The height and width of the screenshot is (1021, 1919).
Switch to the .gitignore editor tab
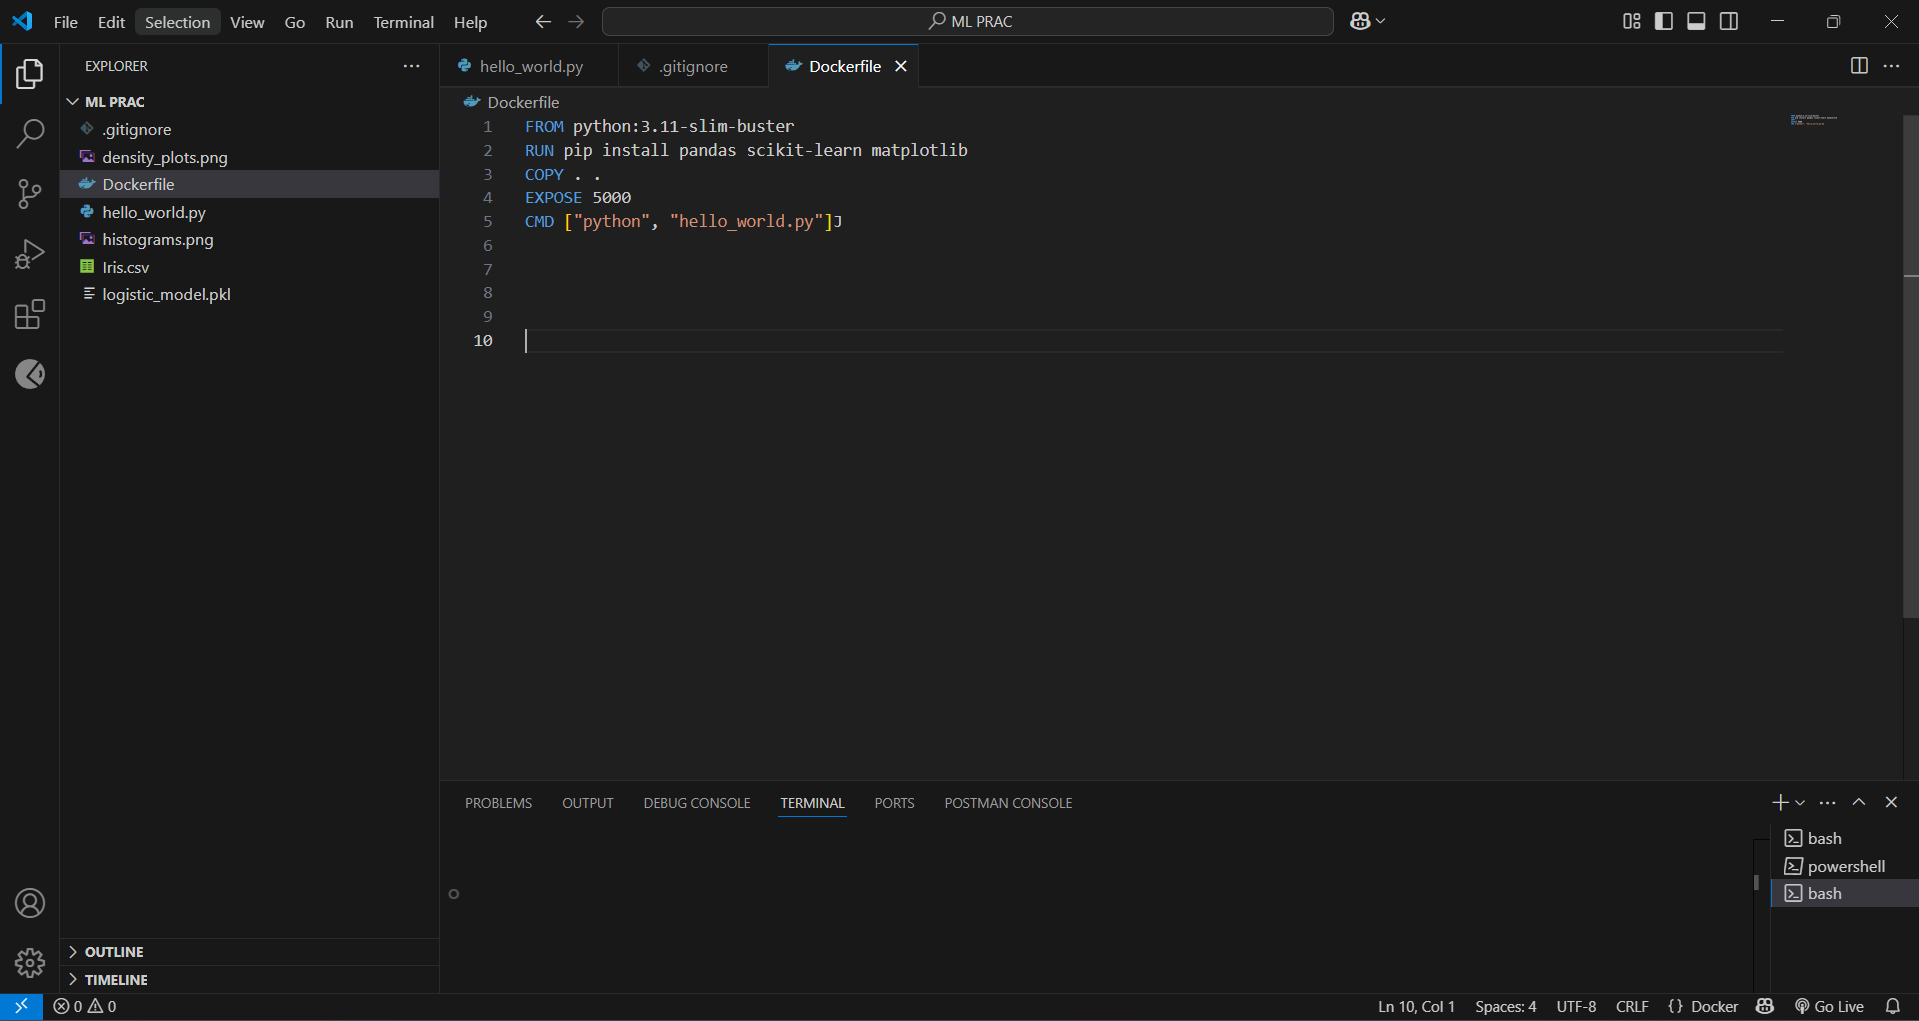693,66
